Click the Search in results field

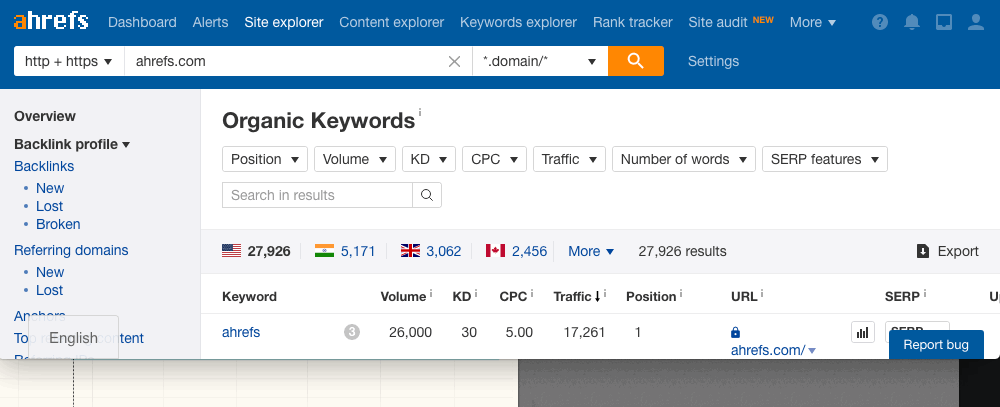pyautogui.click(x=317, y=195)
